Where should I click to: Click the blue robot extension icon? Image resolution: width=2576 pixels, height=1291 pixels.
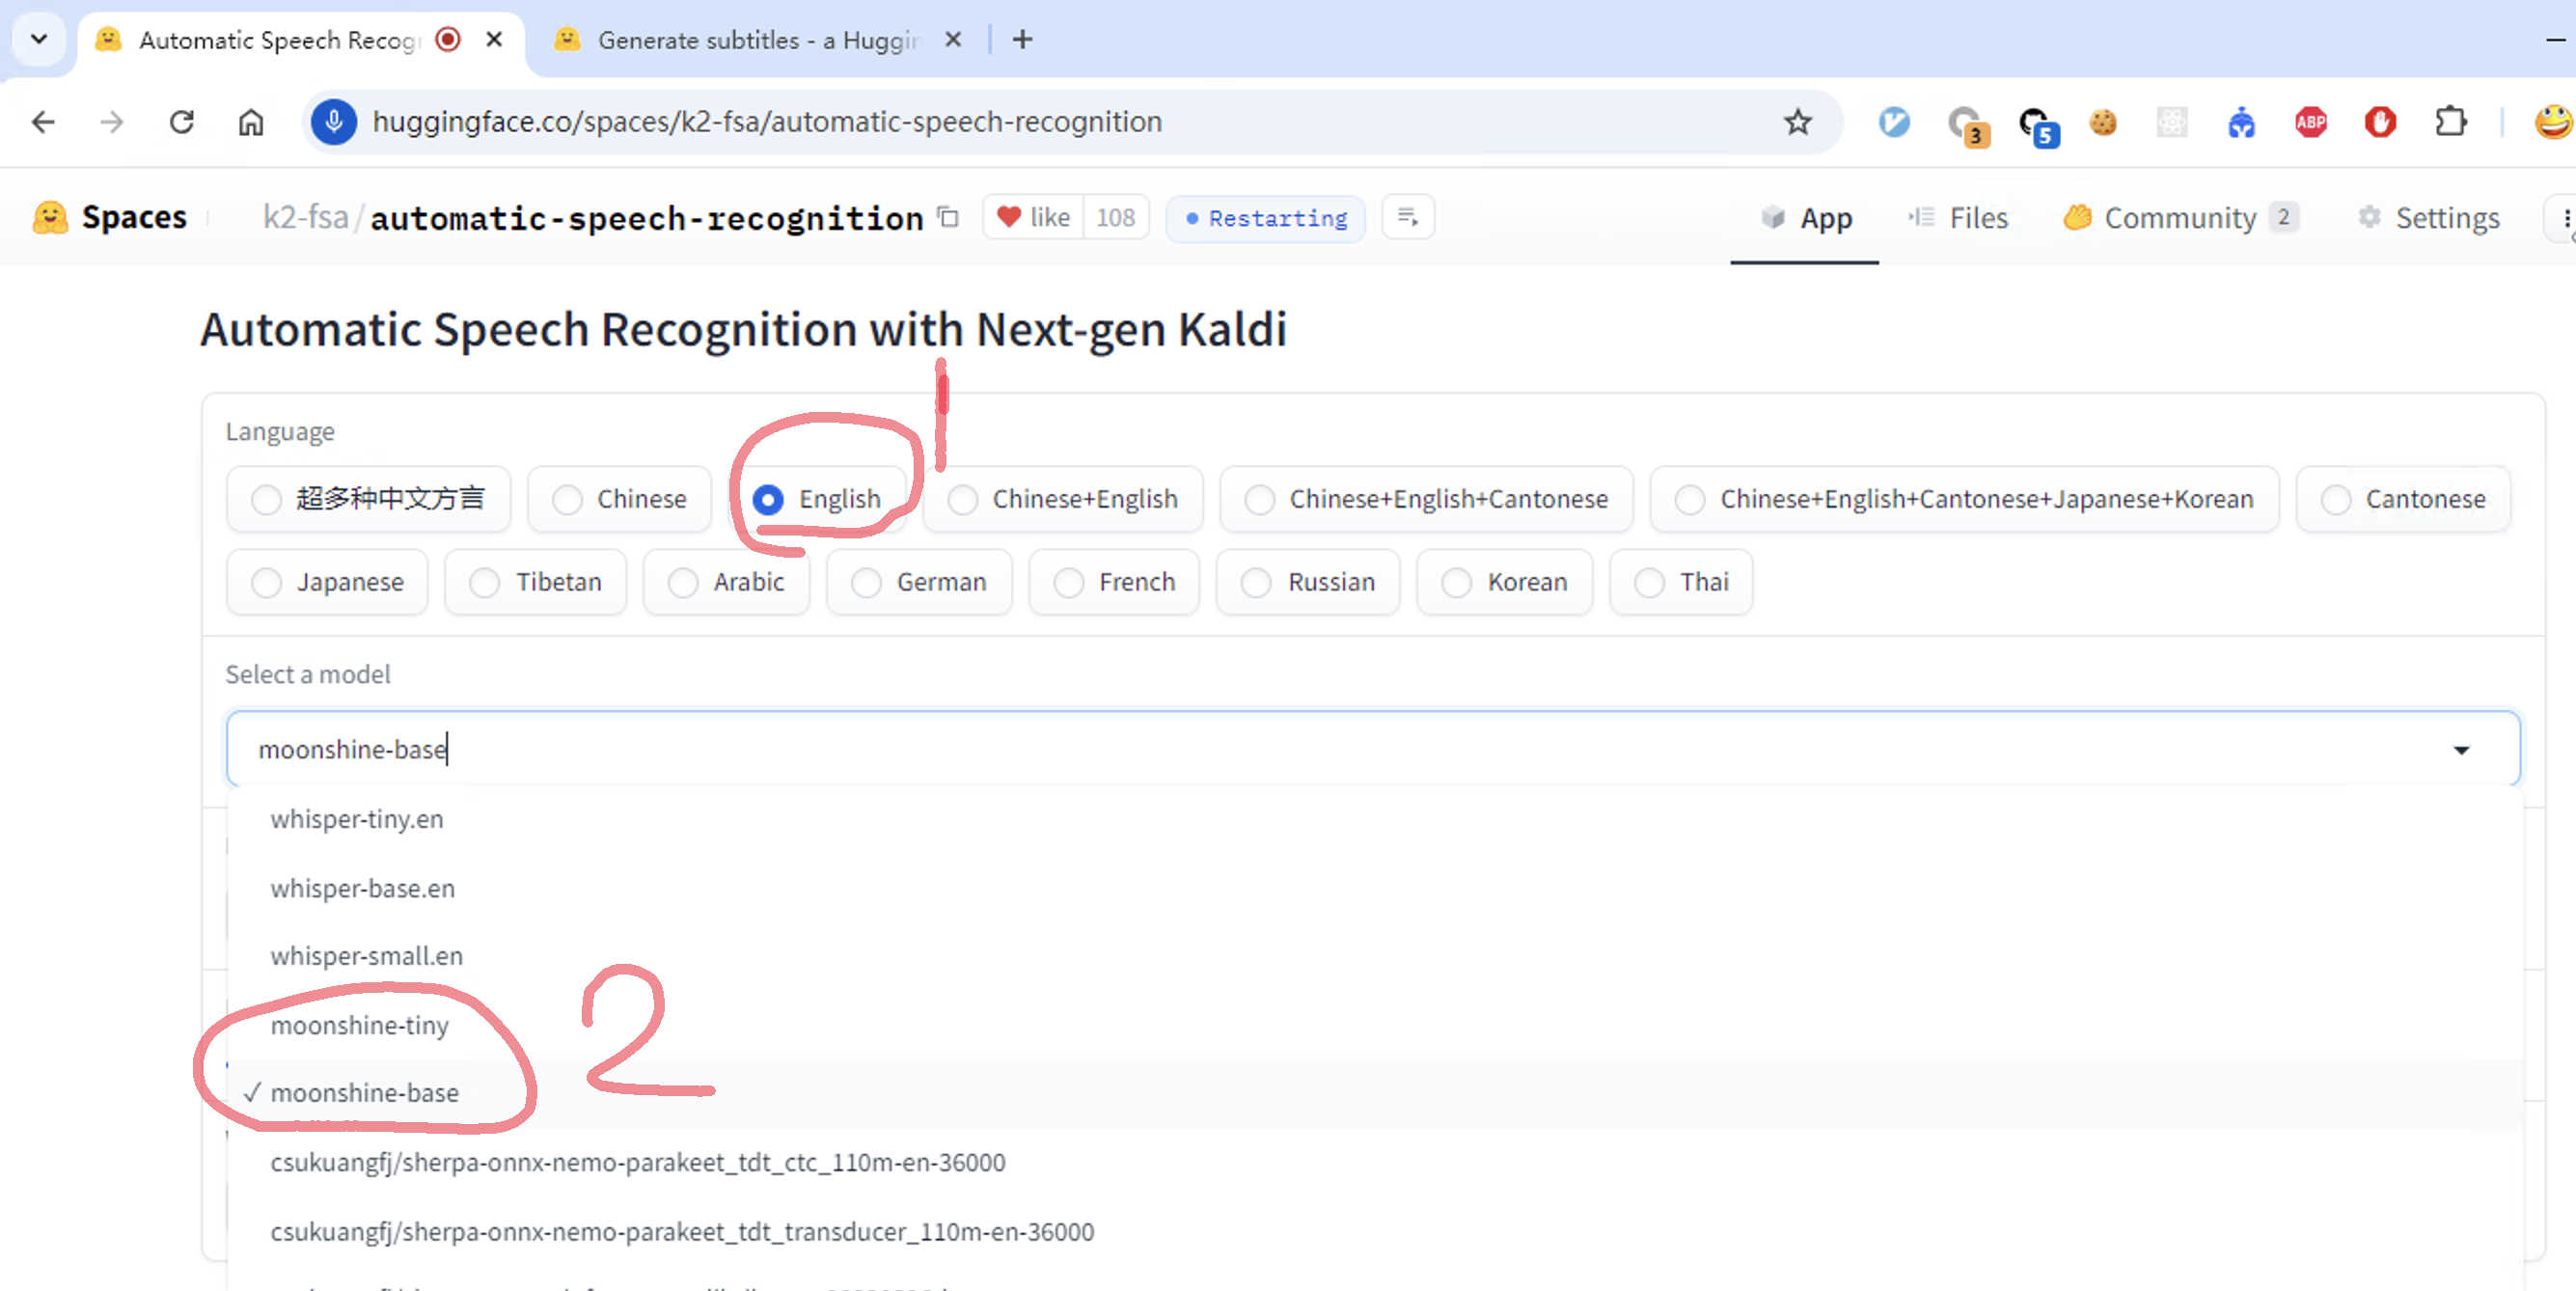tap(2241, 122)
